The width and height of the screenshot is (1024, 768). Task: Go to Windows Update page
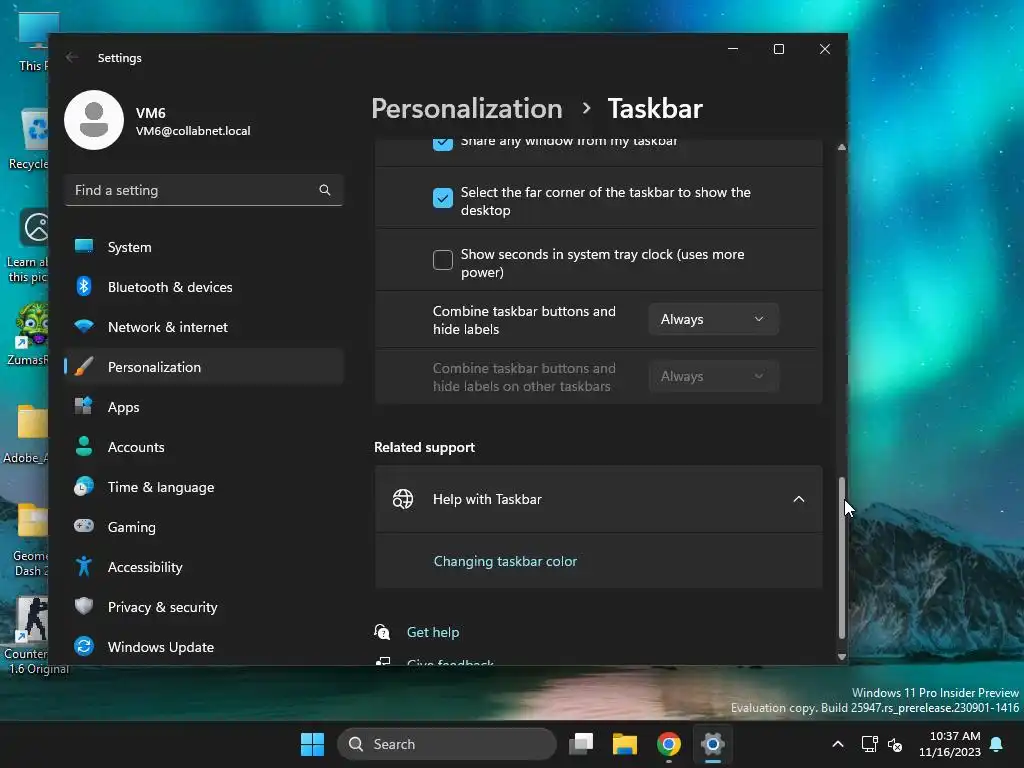pos(204,647)
